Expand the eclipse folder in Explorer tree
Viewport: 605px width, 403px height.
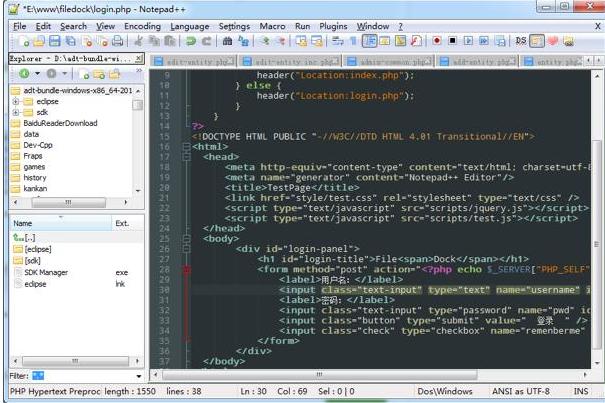coord(16,101)
